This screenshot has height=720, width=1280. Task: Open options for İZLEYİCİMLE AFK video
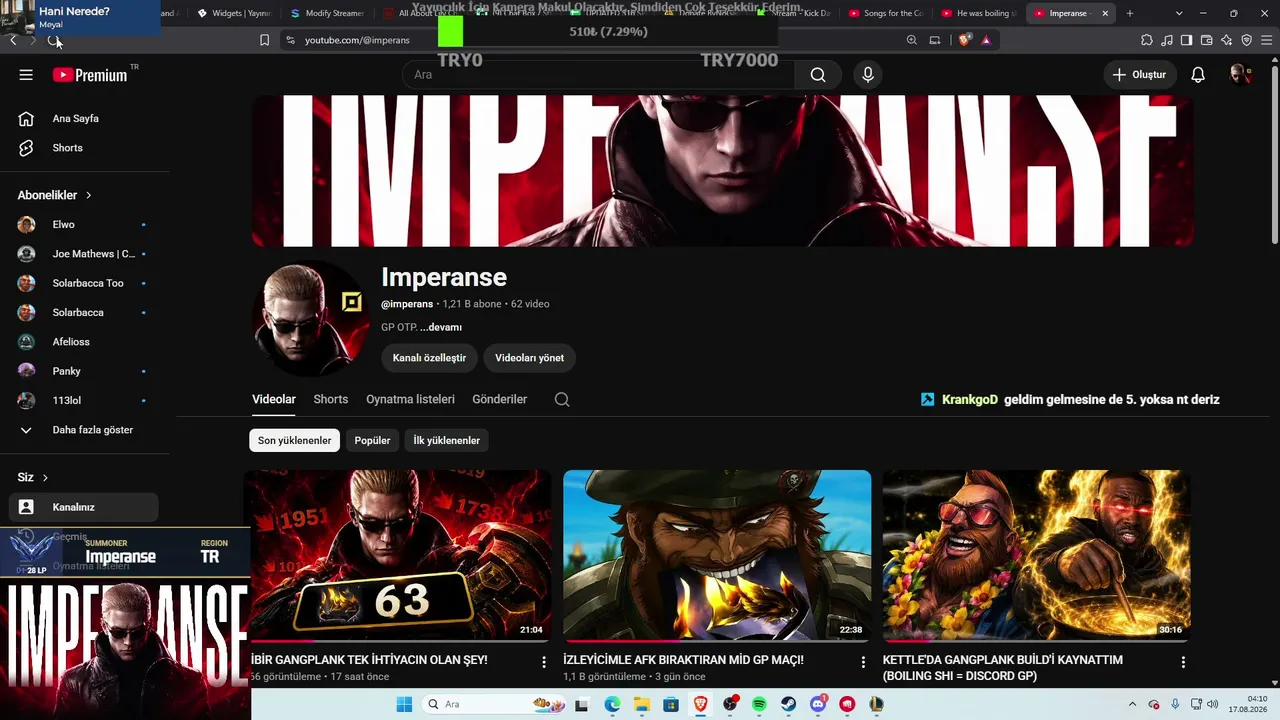click(863, 662)
